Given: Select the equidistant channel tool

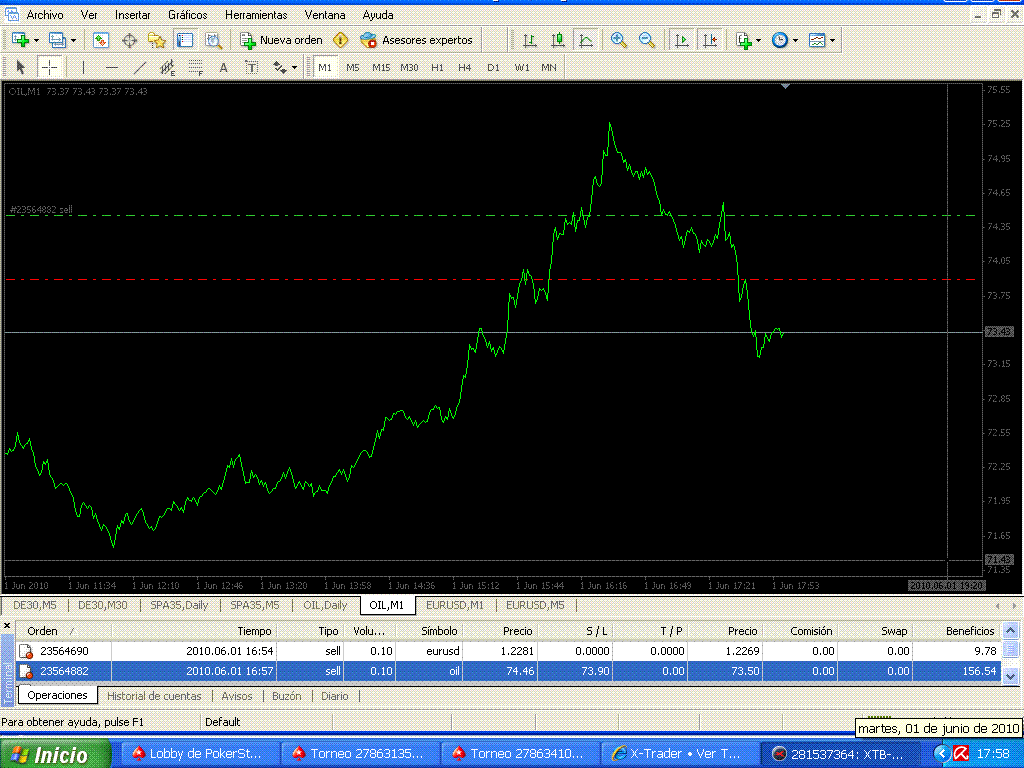Looking at the screenshot, I should [167, 67].
